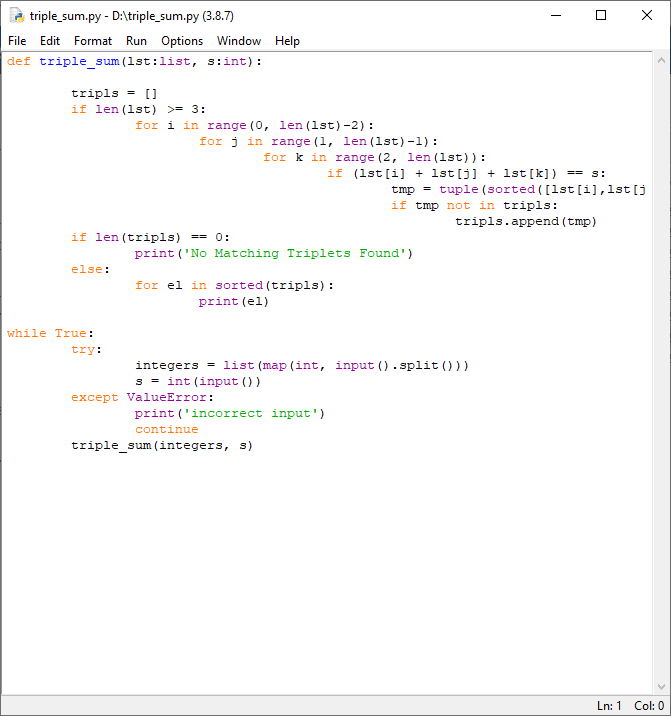Click the scrollbar up arrow
Screen dimensions: 671x716
[x=659, y=61]
